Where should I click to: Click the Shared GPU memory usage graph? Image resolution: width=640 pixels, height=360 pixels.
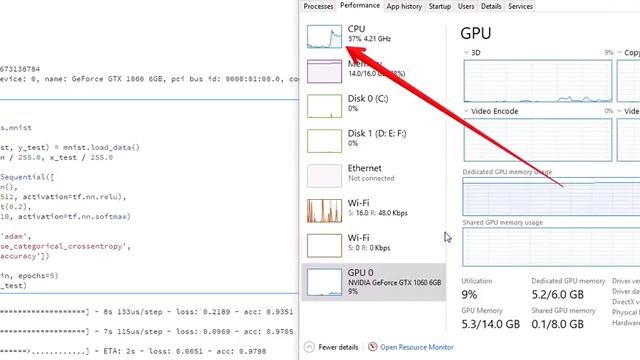coord(551,247)
